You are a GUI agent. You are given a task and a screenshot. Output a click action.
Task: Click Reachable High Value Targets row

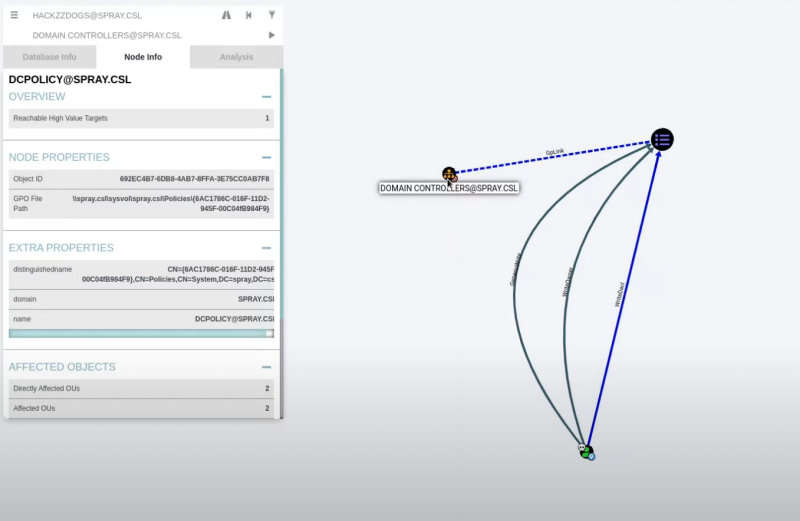coord(141,118)
